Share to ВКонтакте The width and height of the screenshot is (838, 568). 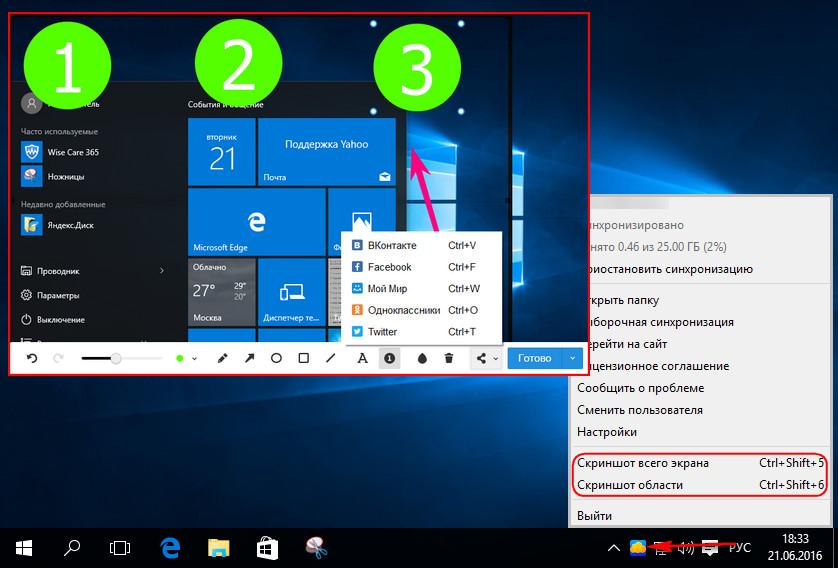(421, 245)
